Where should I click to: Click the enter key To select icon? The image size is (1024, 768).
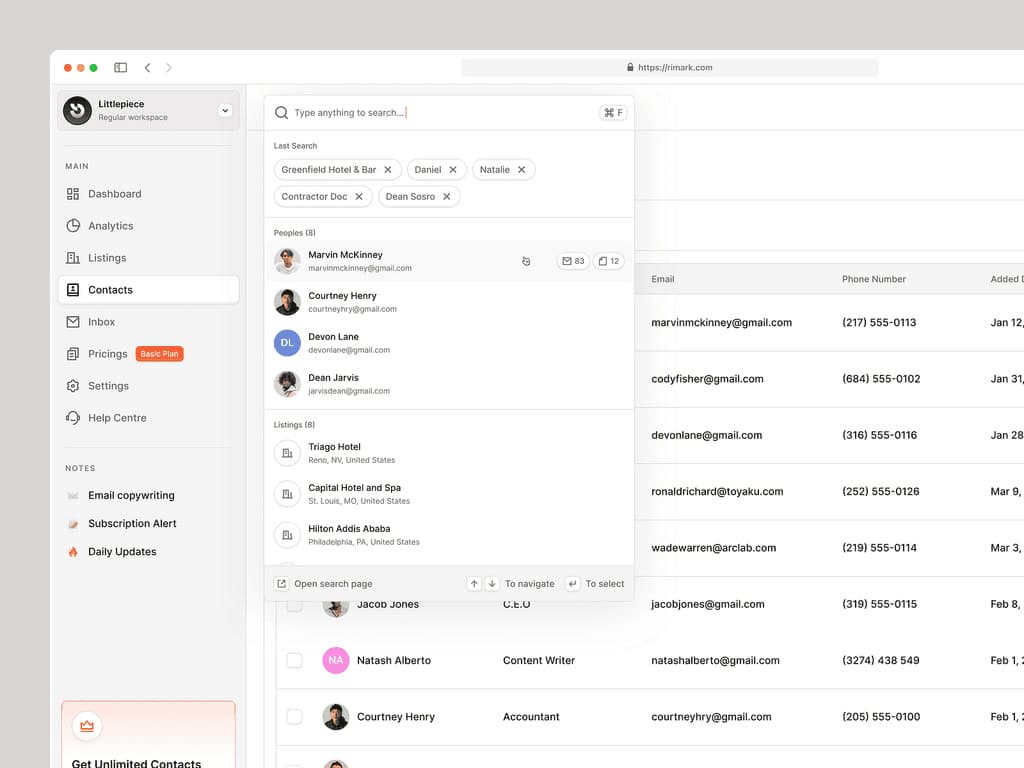coord(572,584)
